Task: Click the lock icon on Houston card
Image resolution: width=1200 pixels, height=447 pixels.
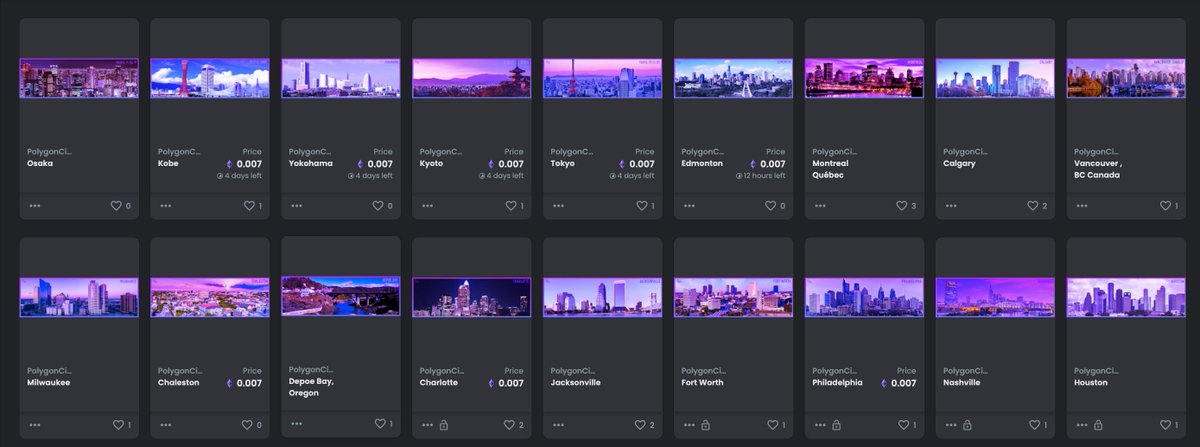Action: click(x=1098, y=425)
